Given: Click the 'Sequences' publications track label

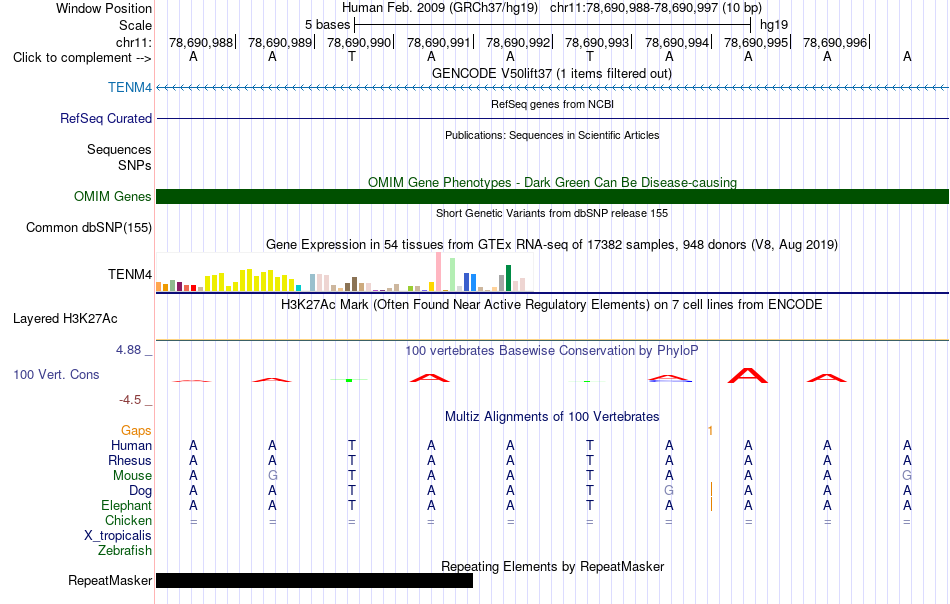Looking at the screenshot, I should [119, 149].
